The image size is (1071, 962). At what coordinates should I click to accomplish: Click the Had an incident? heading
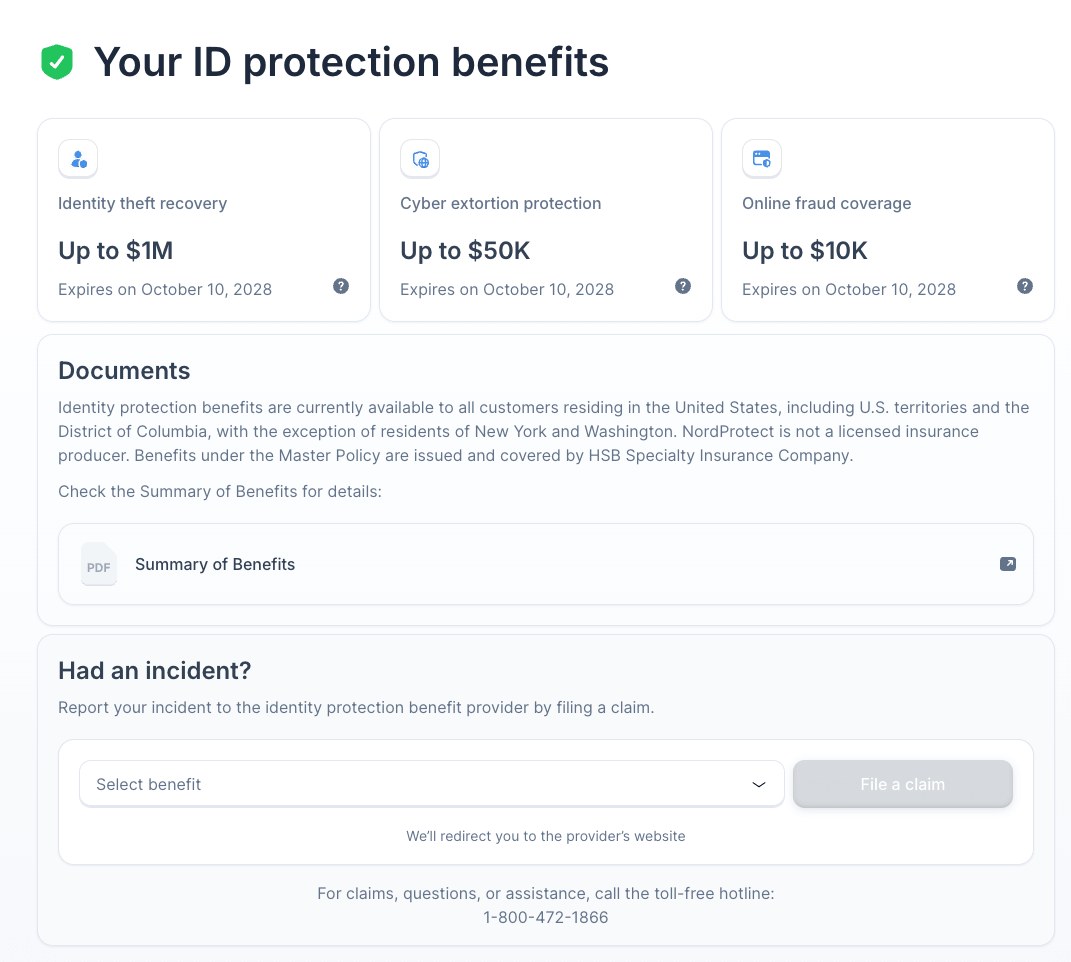[155, 670]
